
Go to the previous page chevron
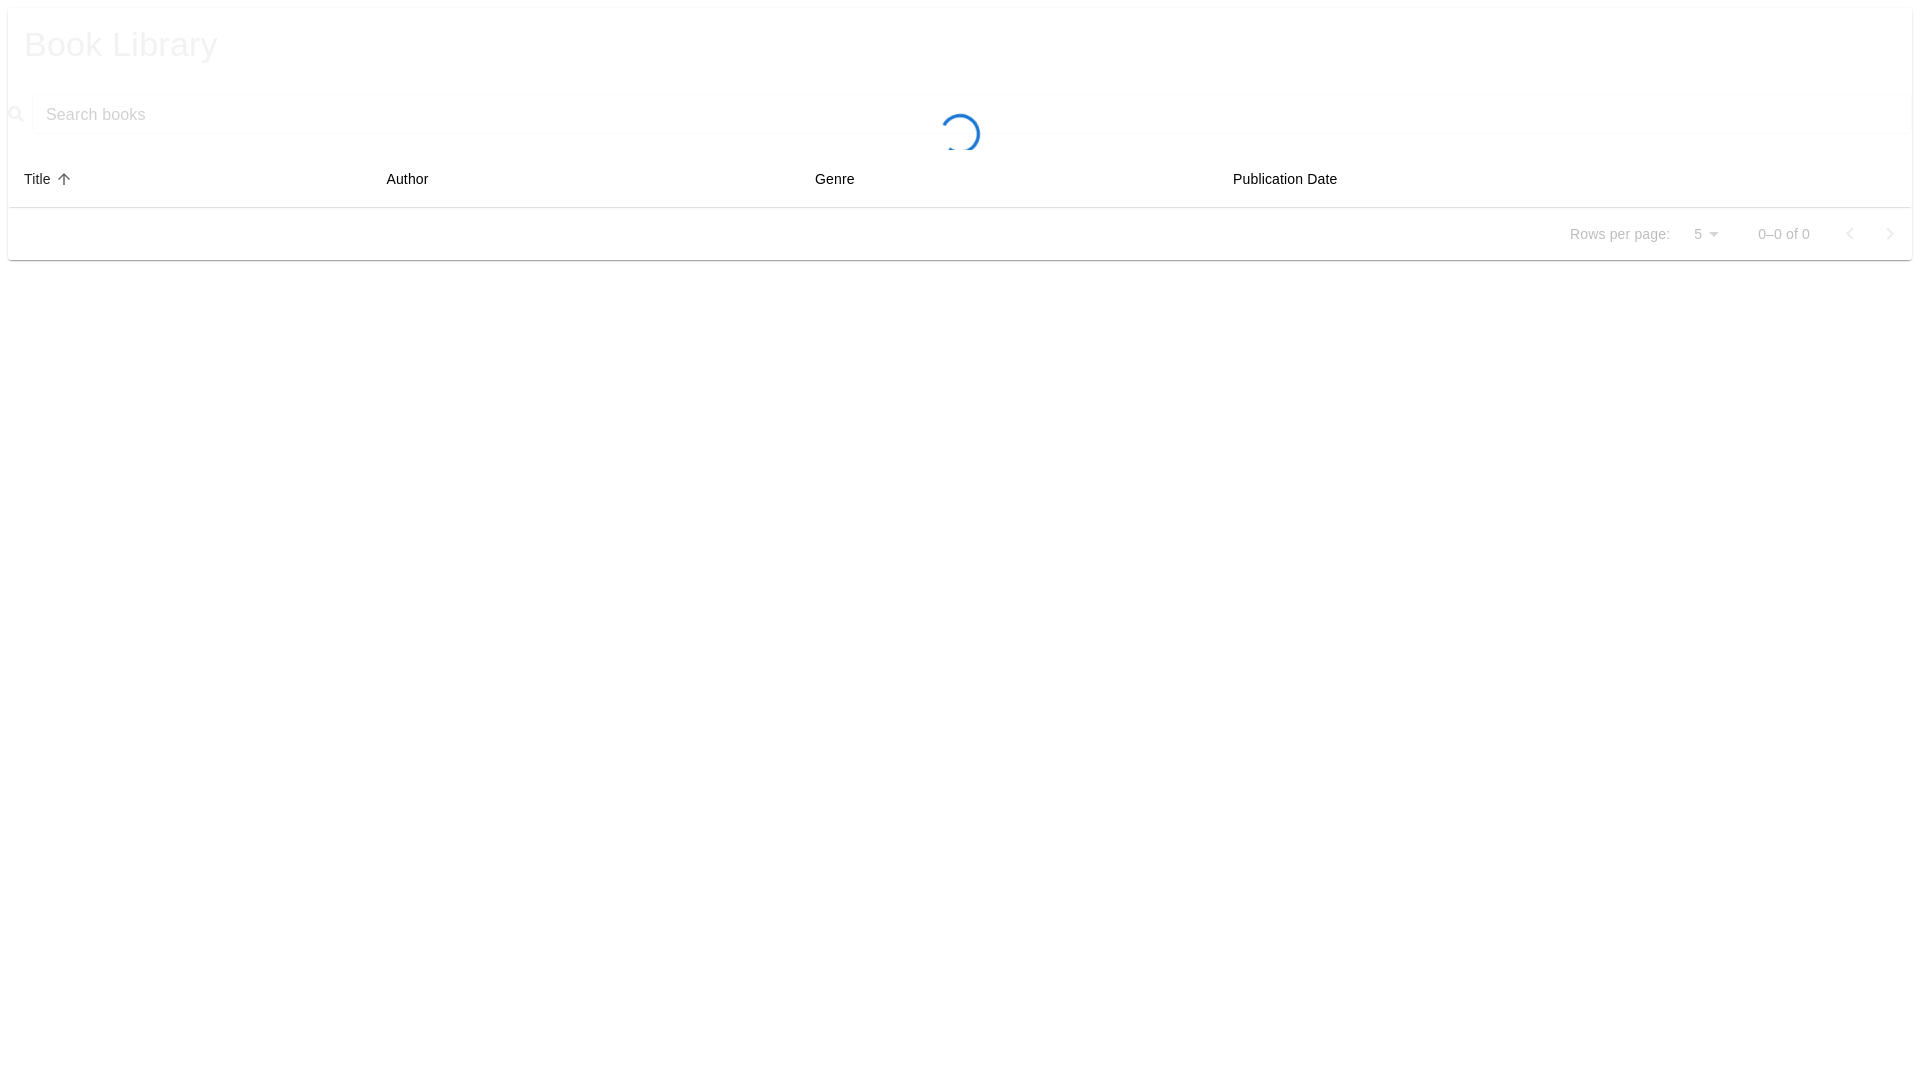[x=1849, y=234]
